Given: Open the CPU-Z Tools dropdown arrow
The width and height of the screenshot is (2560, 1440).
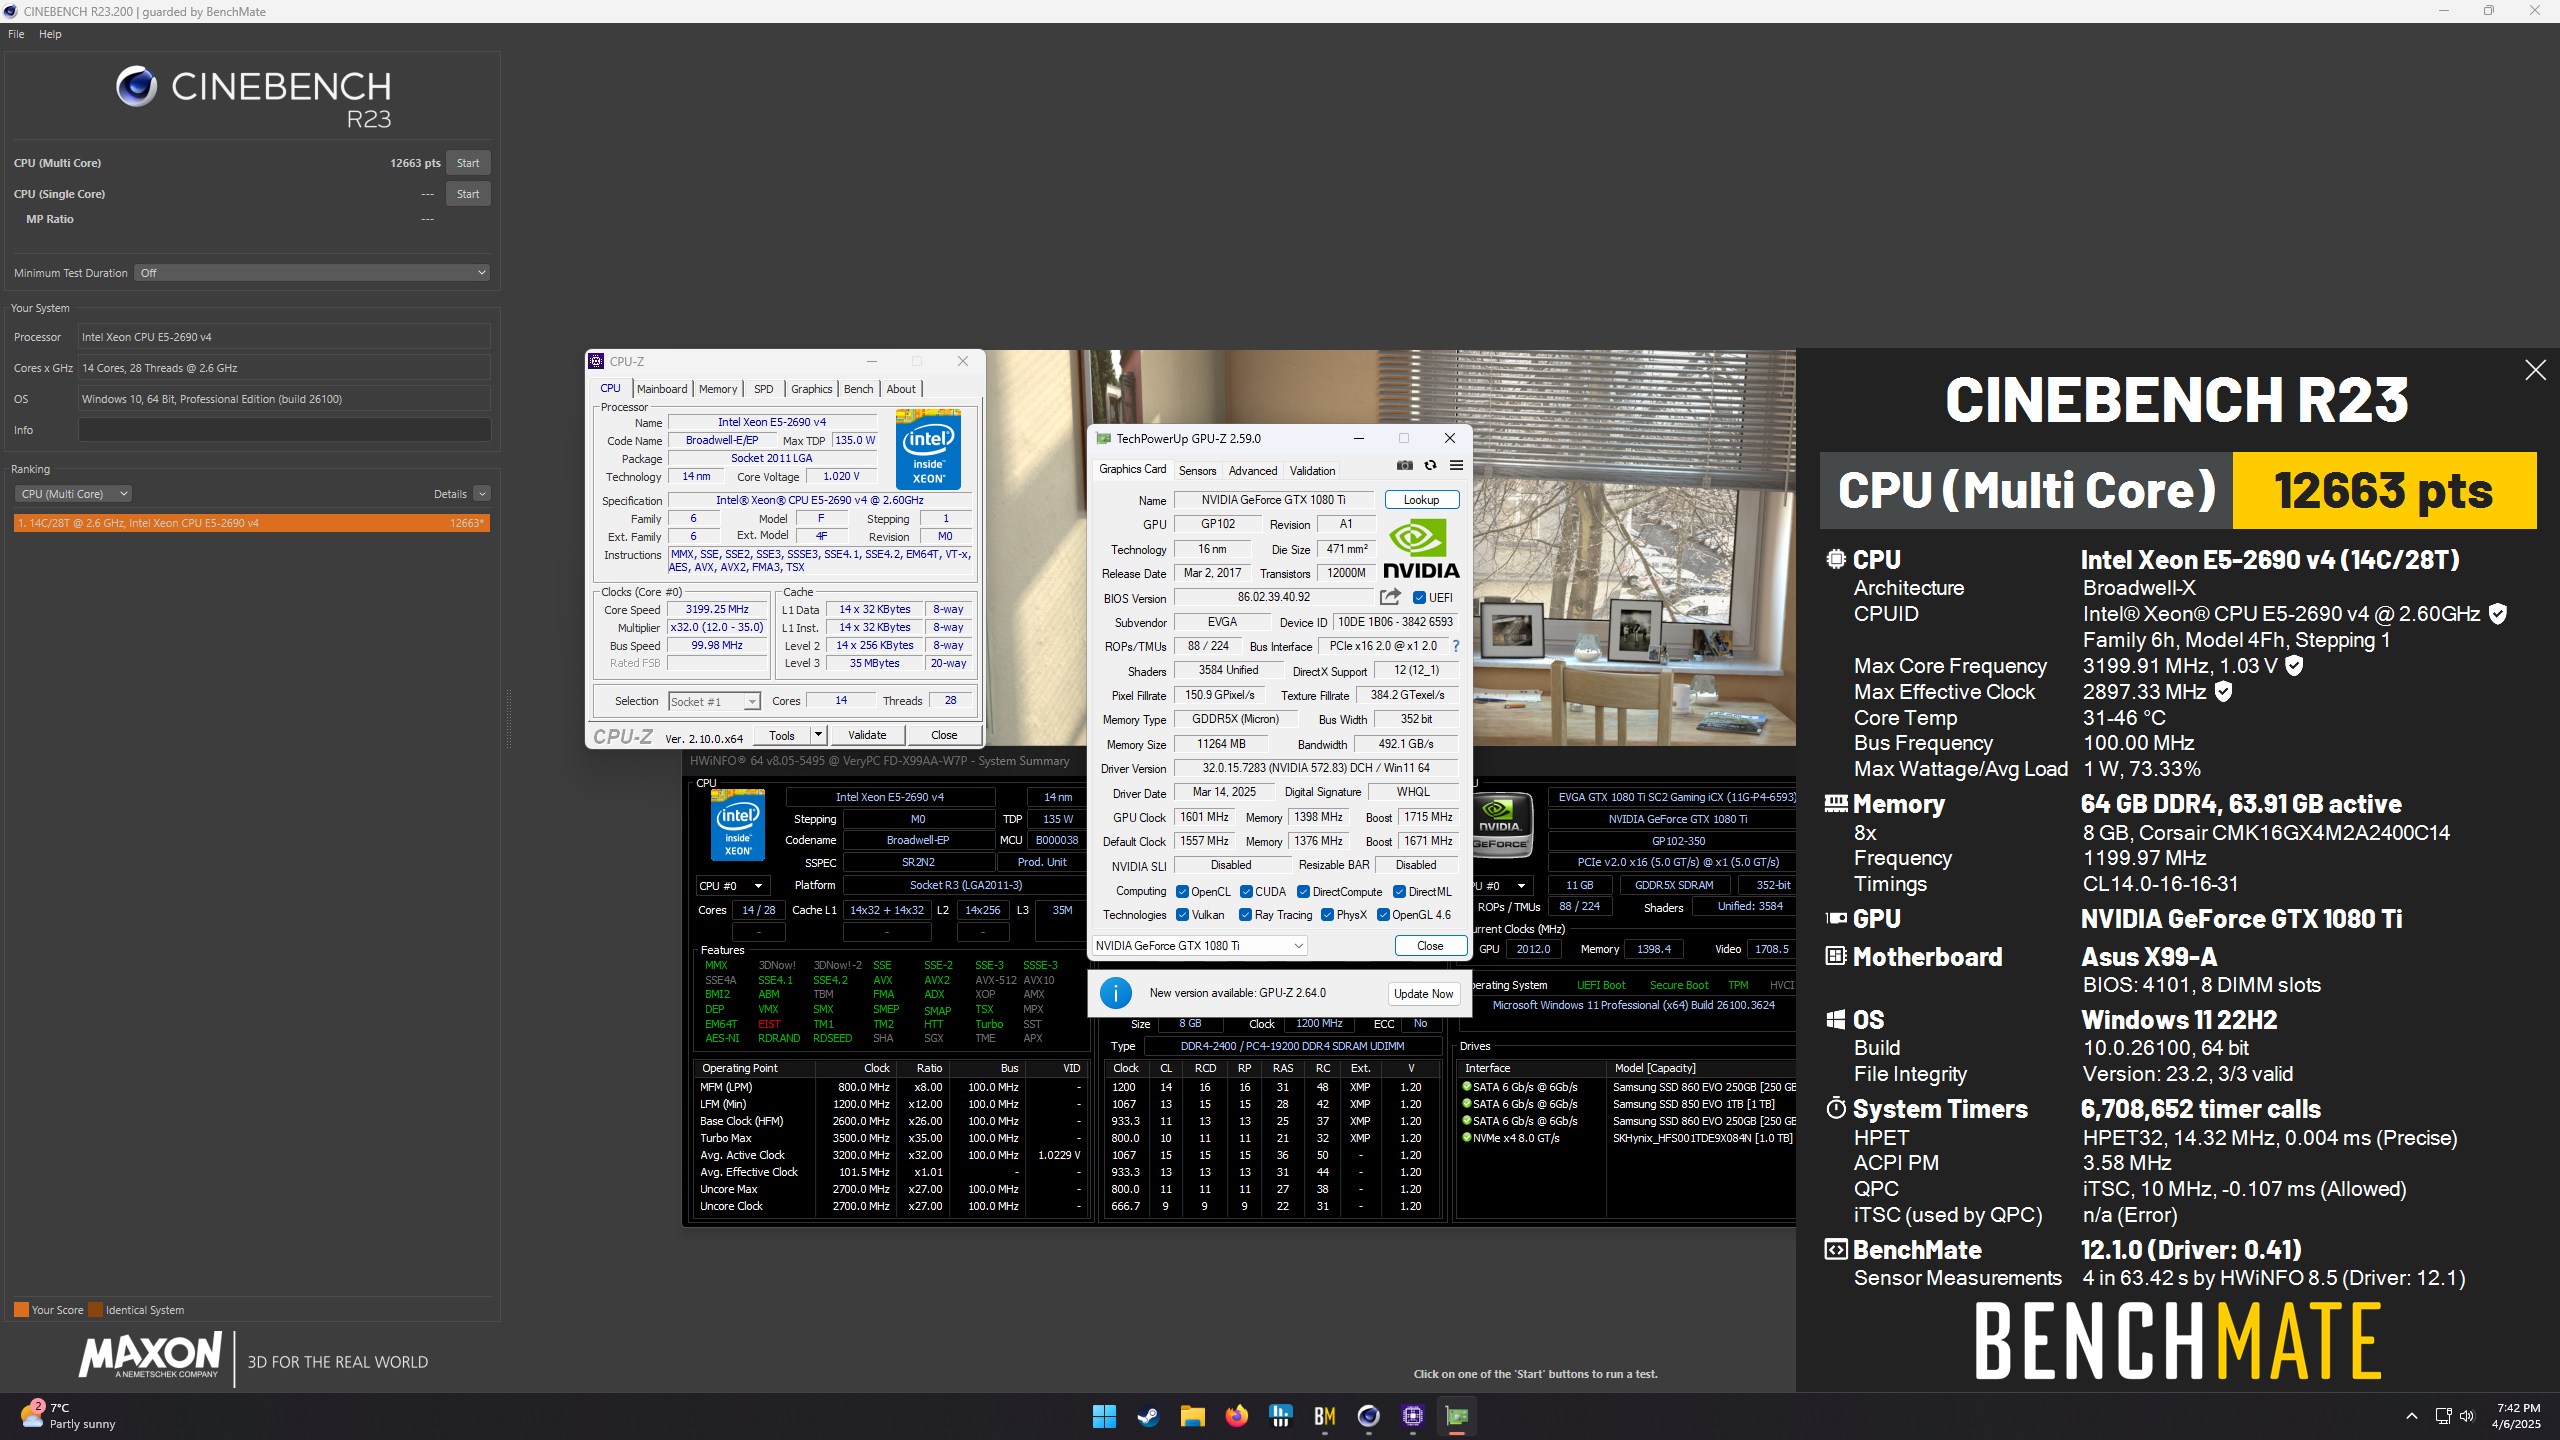Looking at the screenshot, I should click(817, 735).
